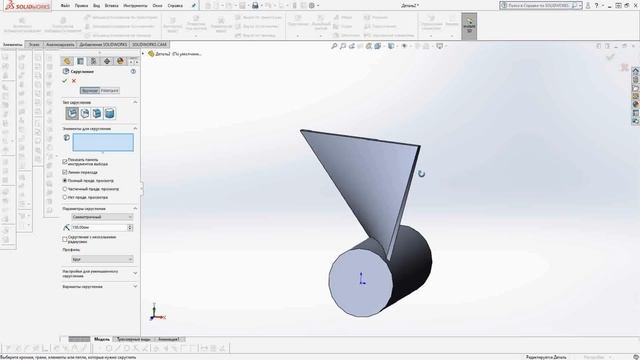Switch to the Добавления SOLIDWORKS tab
640x360 pixels.
[x=103, y=44]
